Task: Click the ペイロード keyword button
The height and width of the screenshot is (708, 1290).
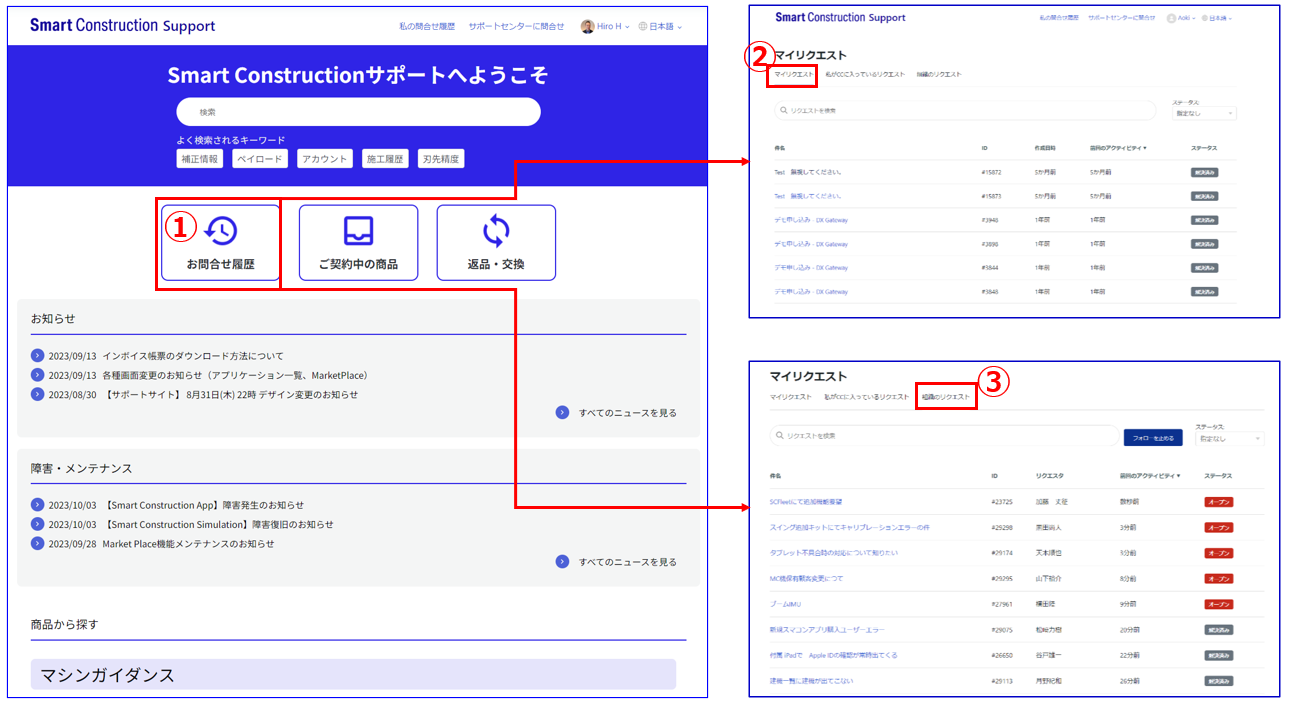Action: point(261,159)
